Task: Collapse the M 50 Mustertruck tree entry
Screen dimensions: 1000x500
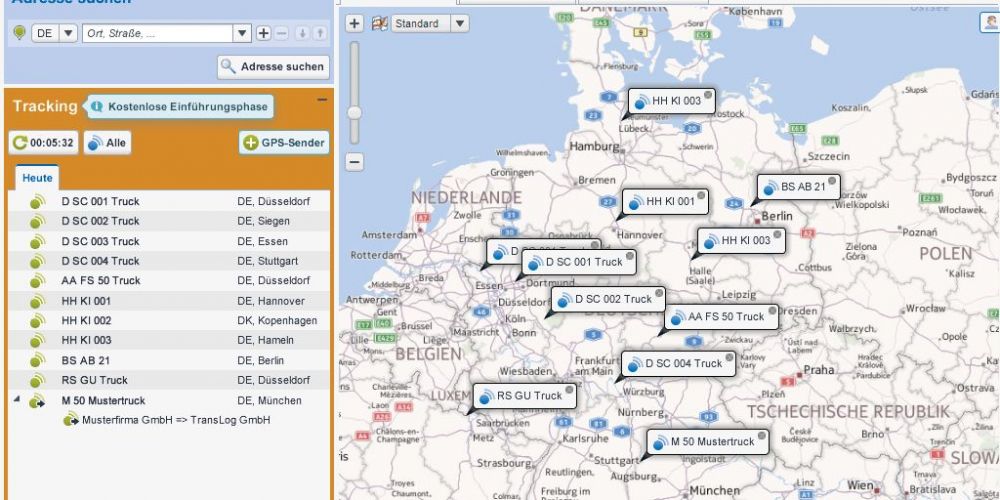Action: [x=16, y=400]
